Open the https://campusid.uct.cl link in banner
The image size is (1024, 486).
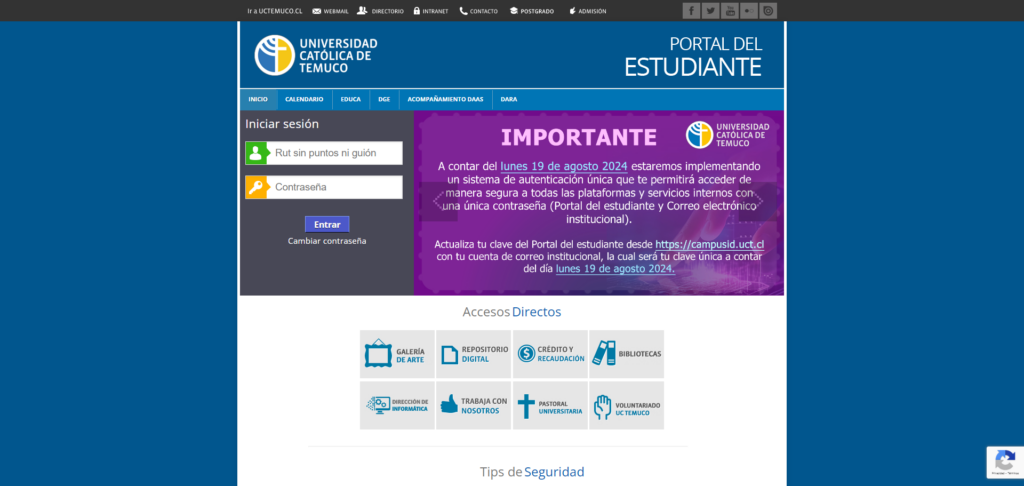[x=709, y=245]
